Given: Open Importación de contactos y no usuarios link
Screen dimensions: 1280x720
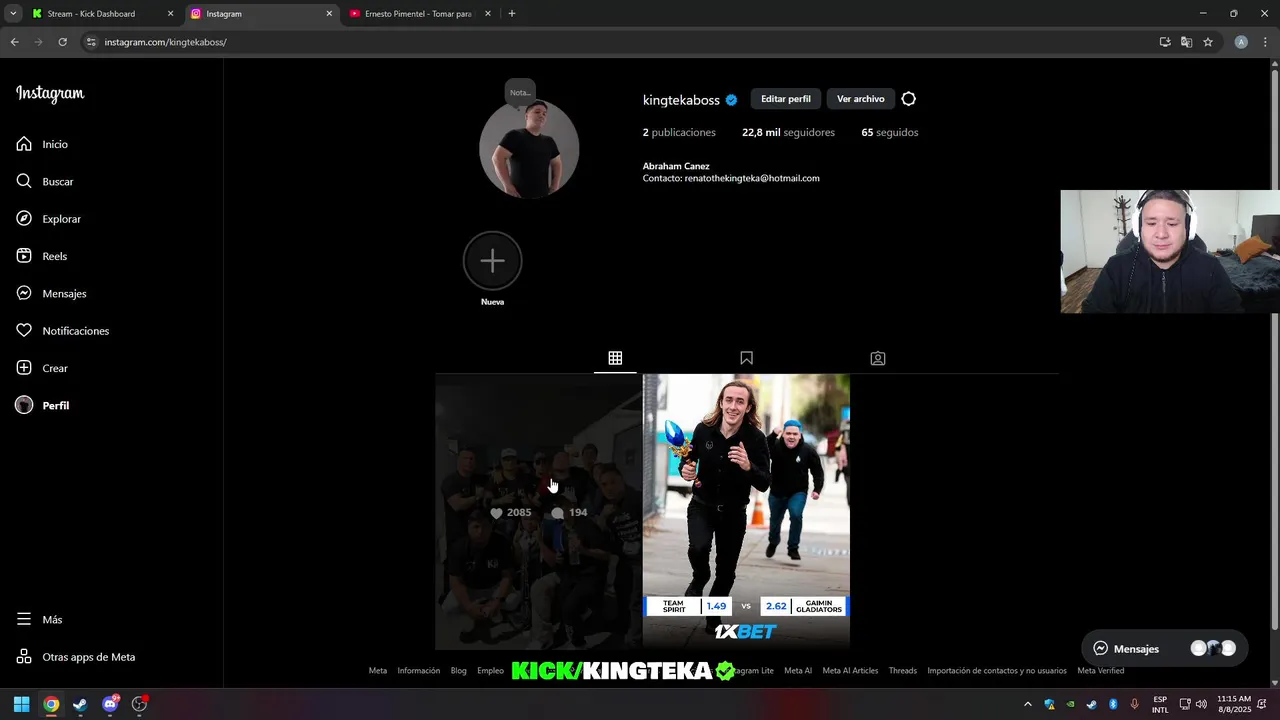Looking at the screenshot, I should tap(996, 671).
